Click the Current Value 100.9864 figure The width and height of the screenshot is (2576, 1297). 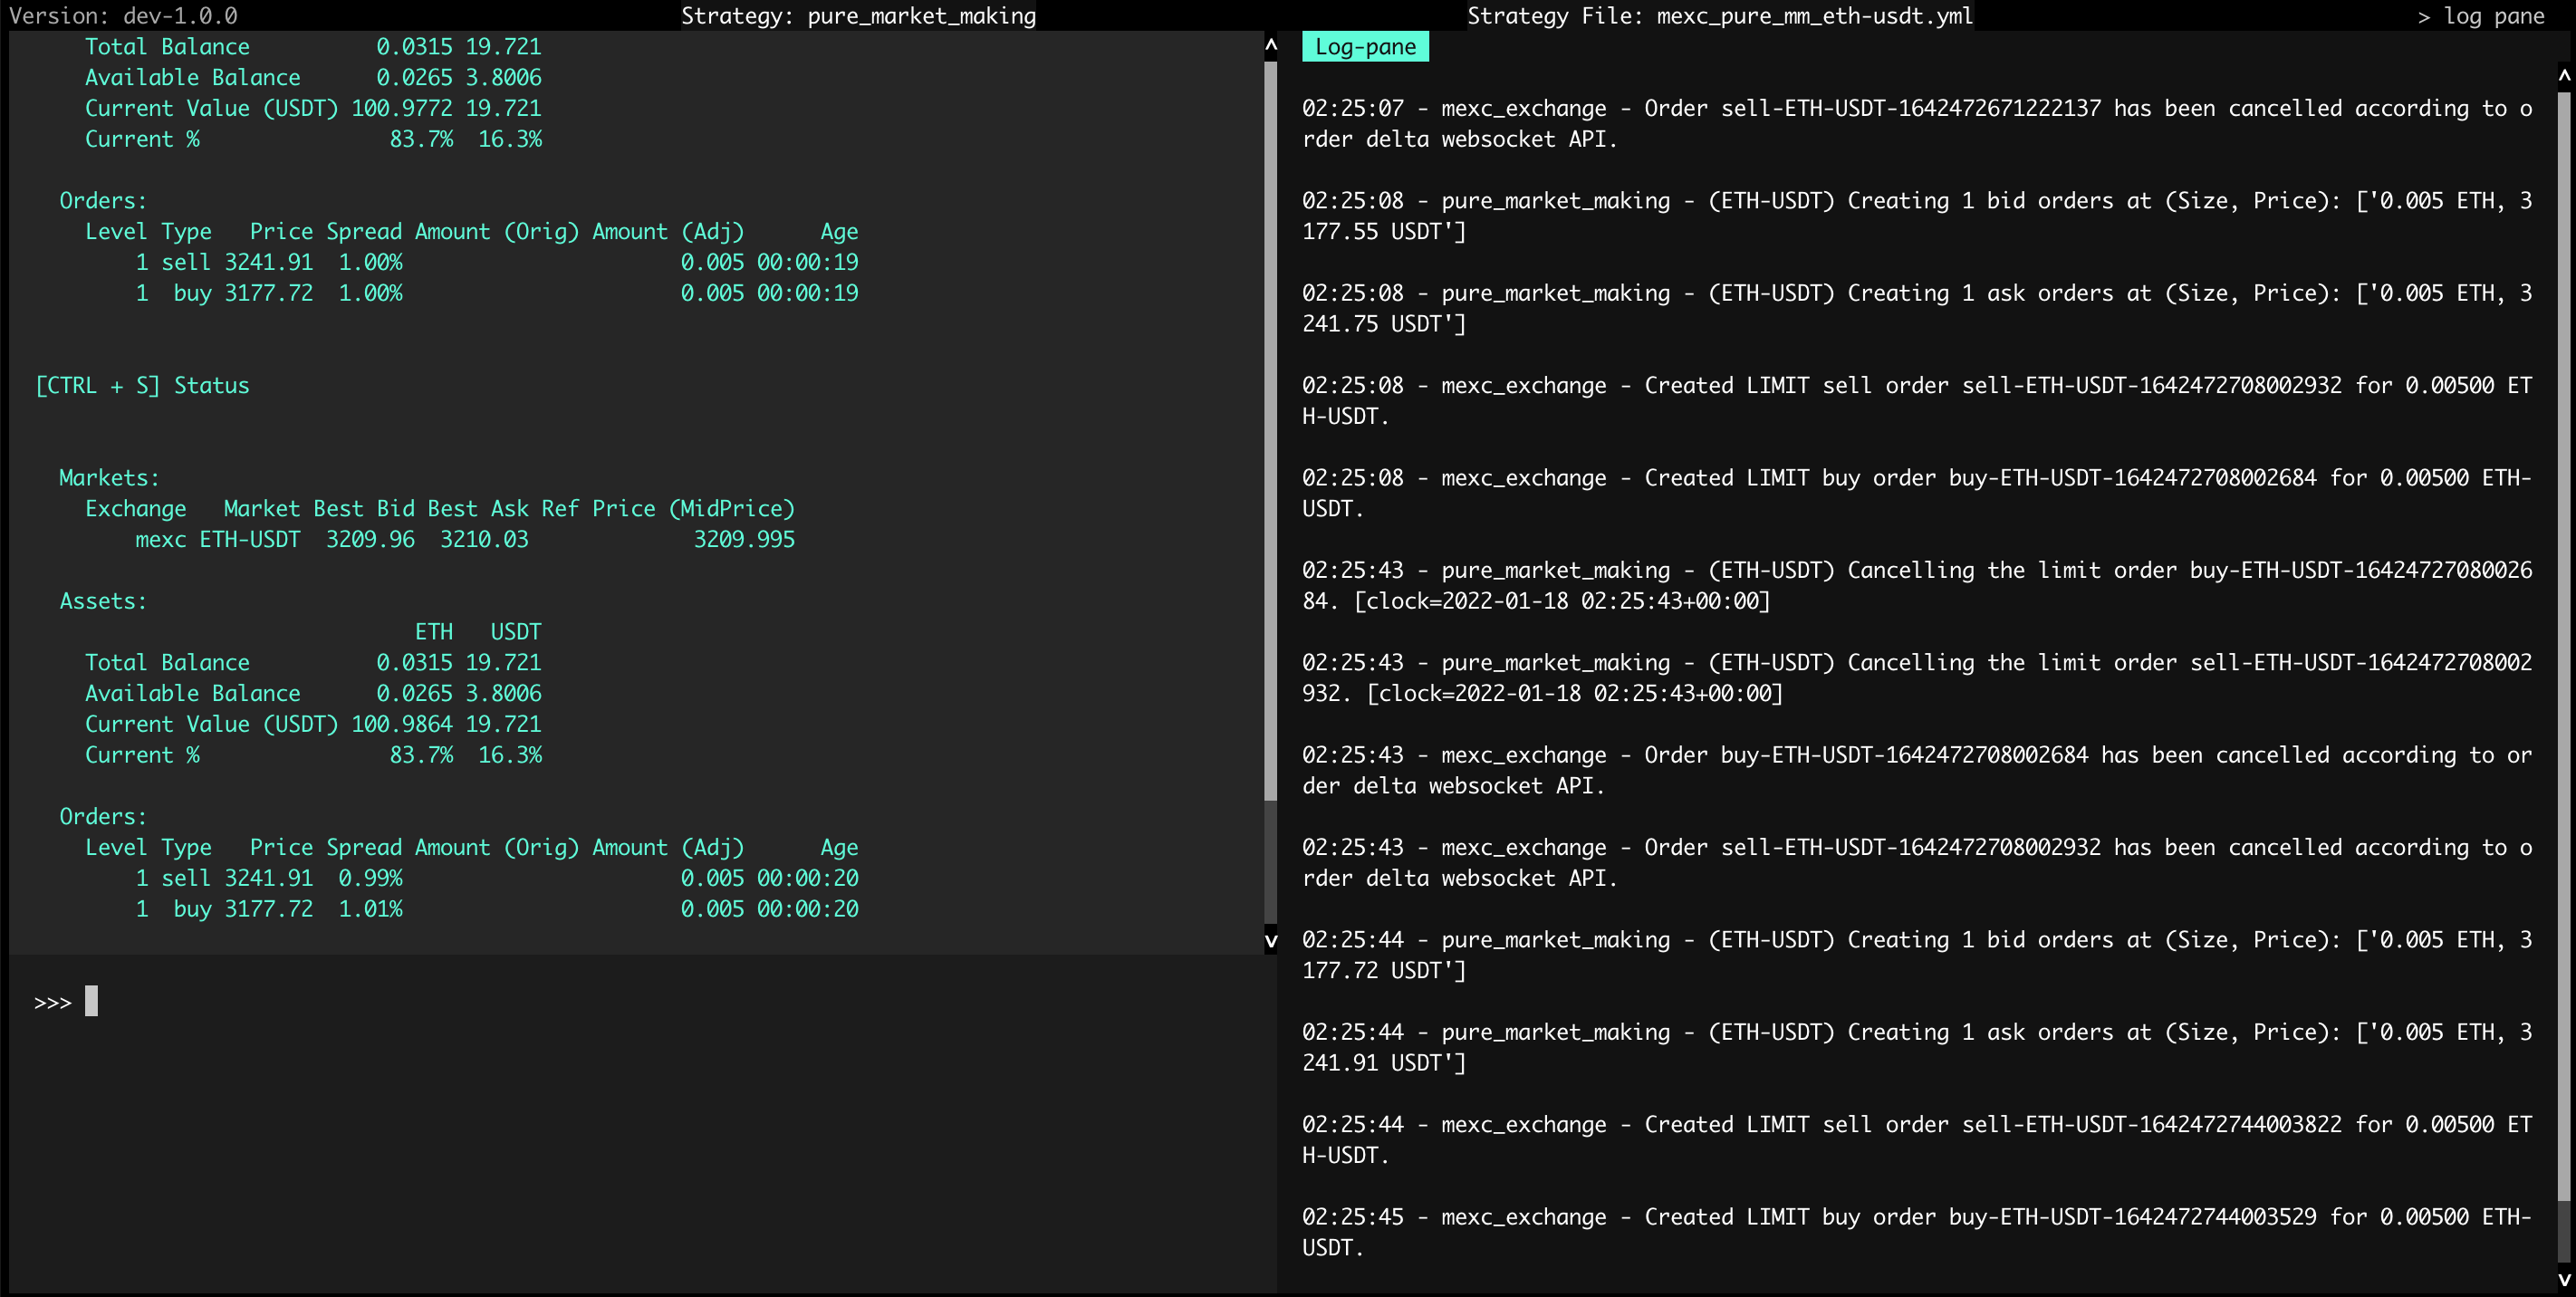pyautogui.click(x=402, y=724)
